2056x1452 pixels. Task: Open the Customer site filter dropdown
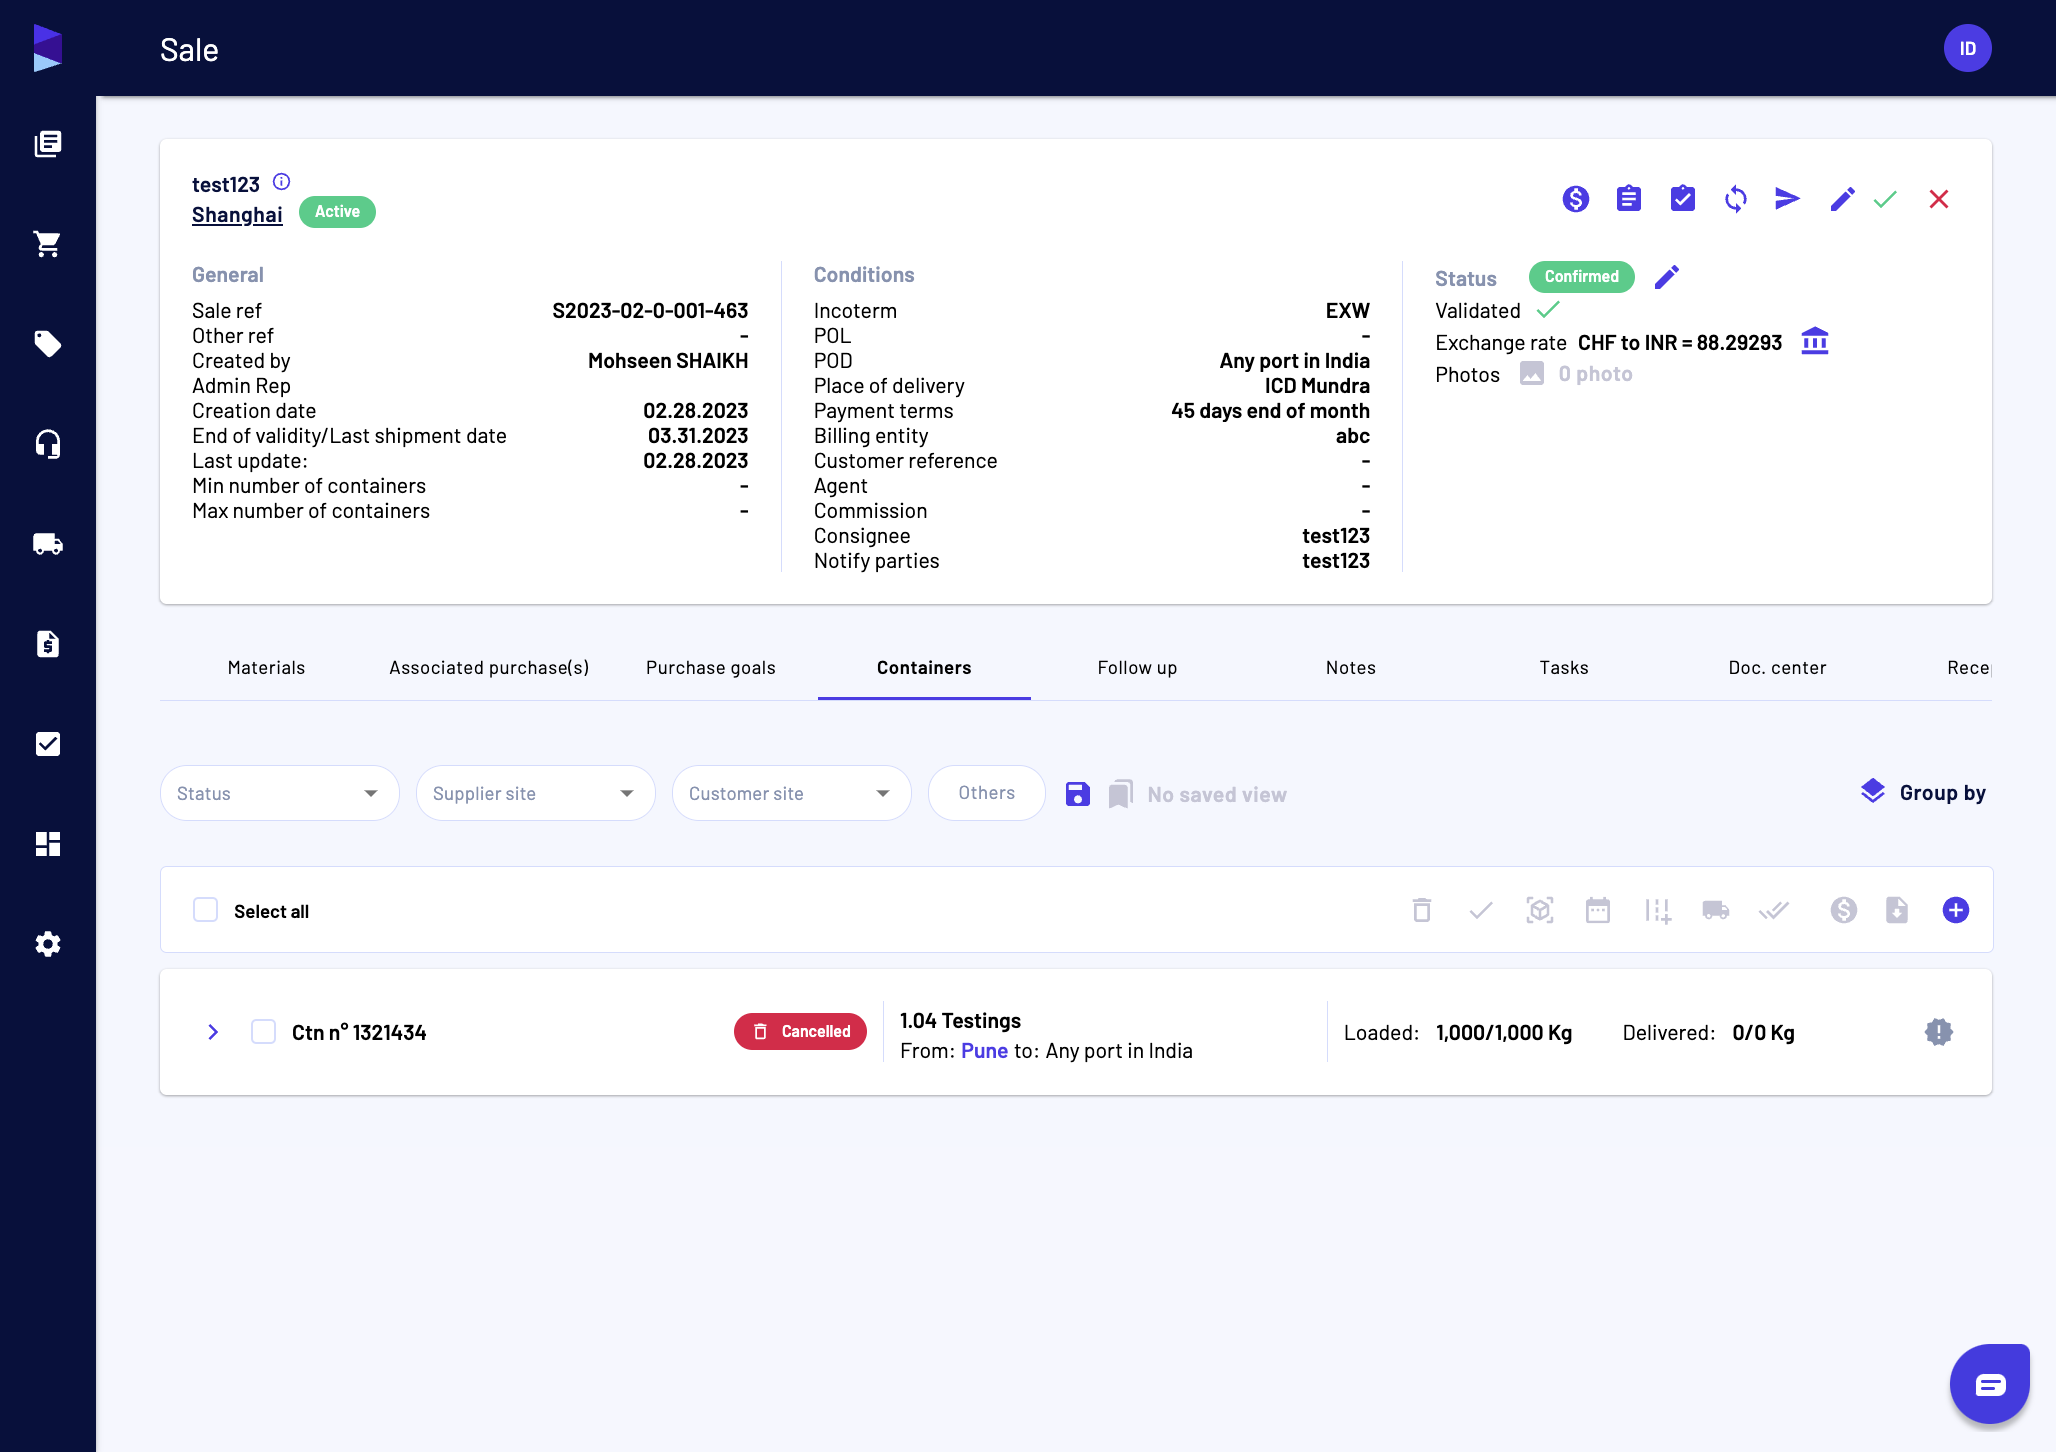click(792, 793)
